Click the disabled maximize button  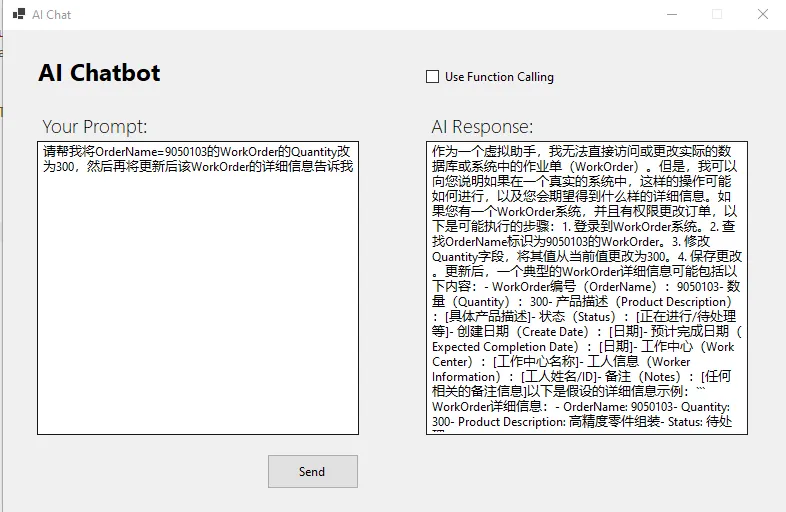(716, 15)
